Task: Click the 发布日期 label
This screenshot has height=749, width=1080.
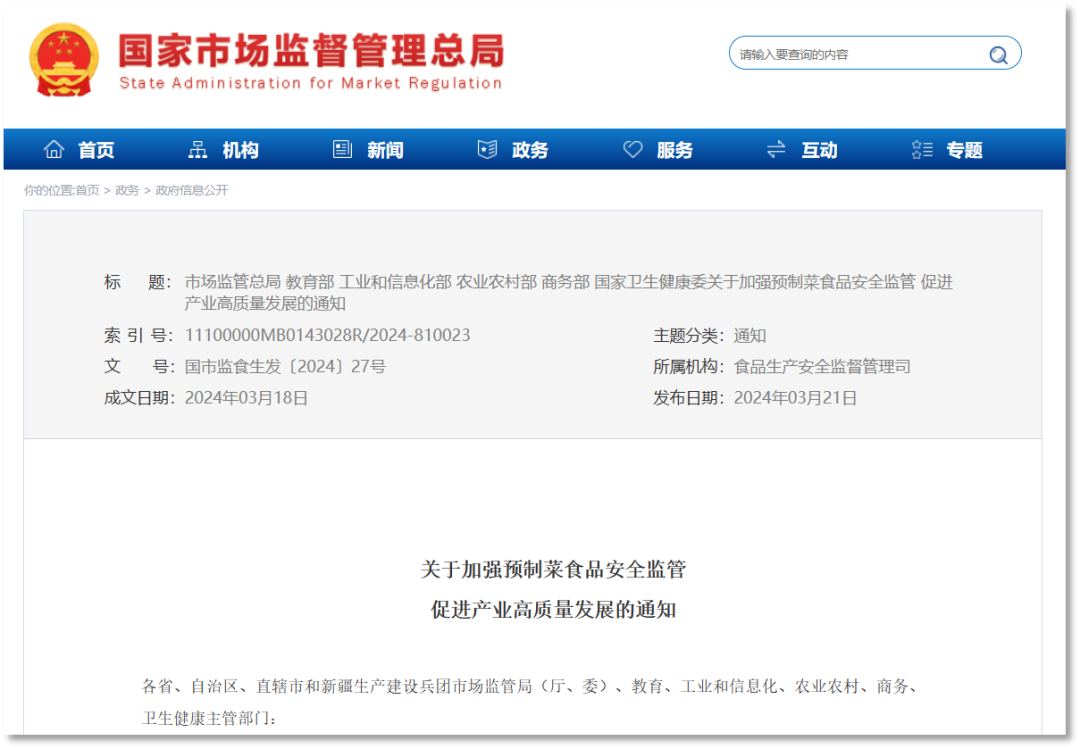Action: (688, 398)
